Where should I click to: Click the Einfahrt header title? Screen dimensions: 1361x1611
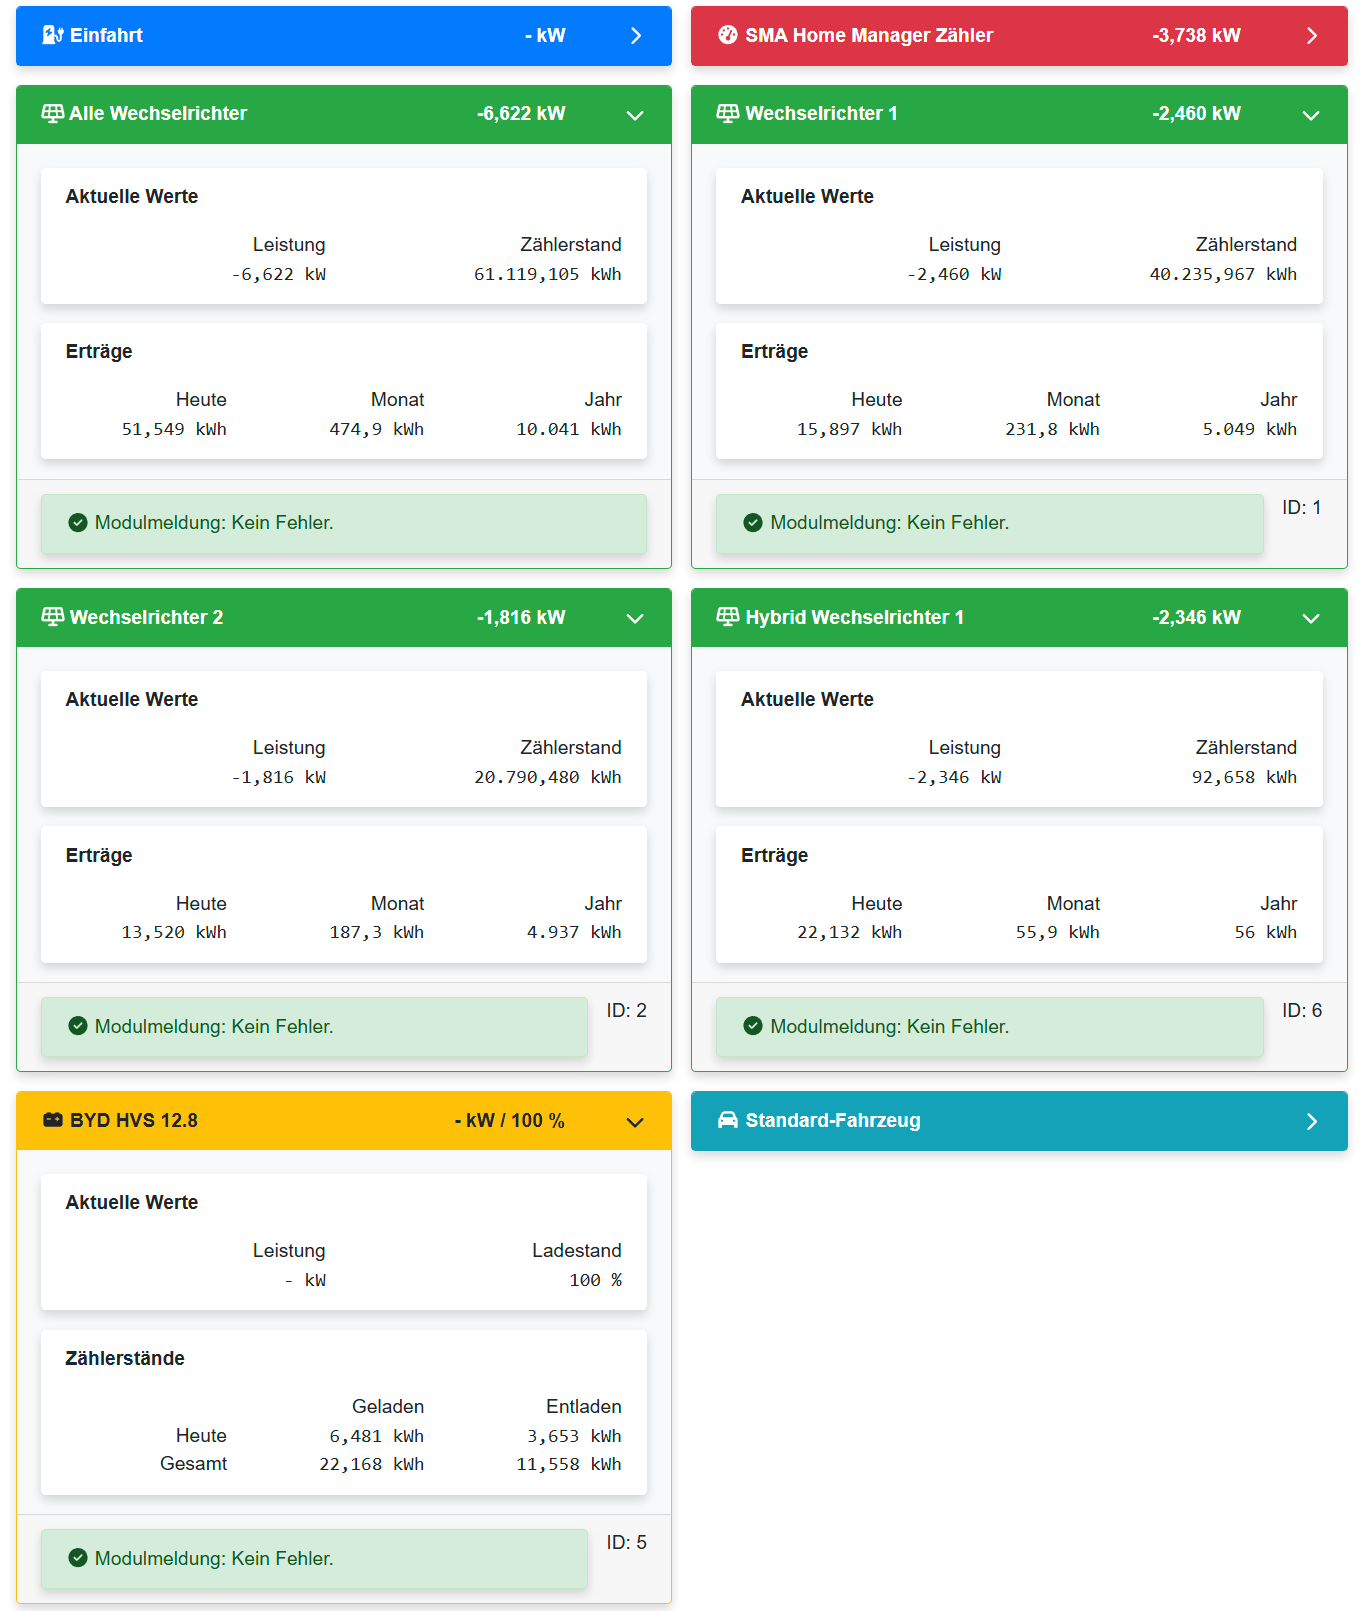click(x=106, y=35)
